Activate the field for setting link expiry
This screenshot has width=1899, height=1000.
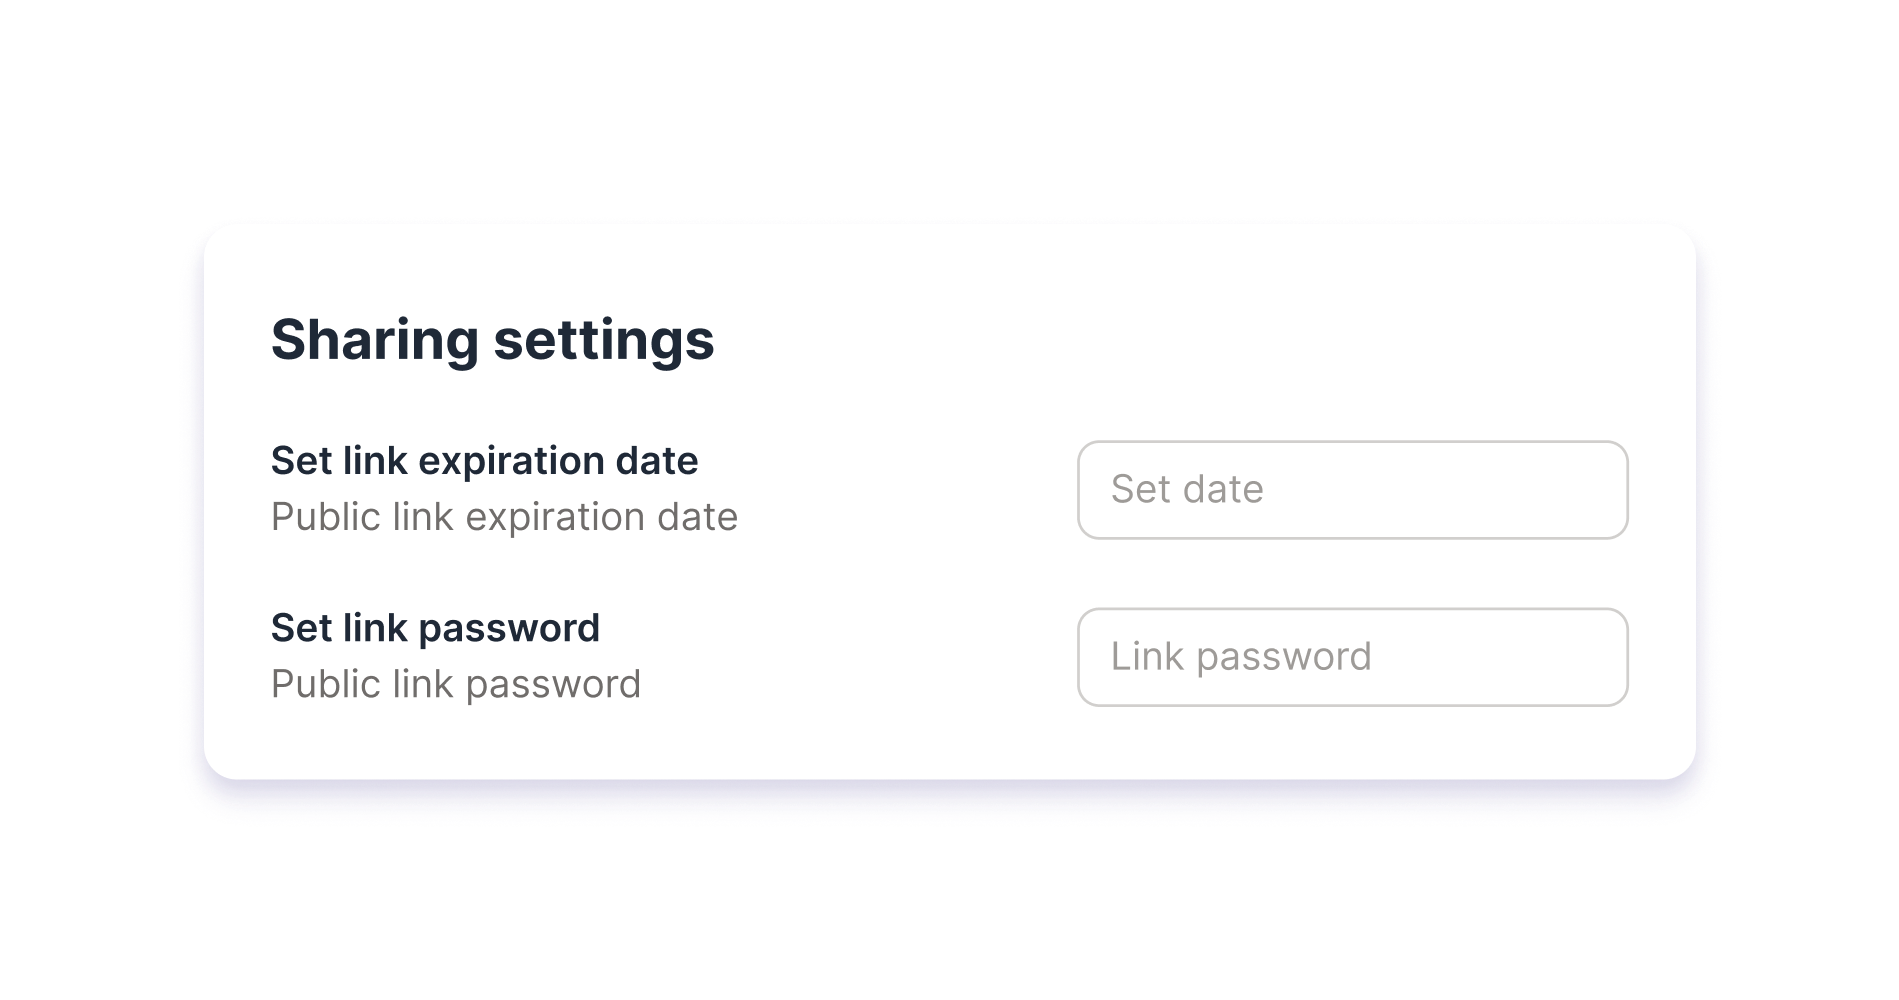point(1352,490)
